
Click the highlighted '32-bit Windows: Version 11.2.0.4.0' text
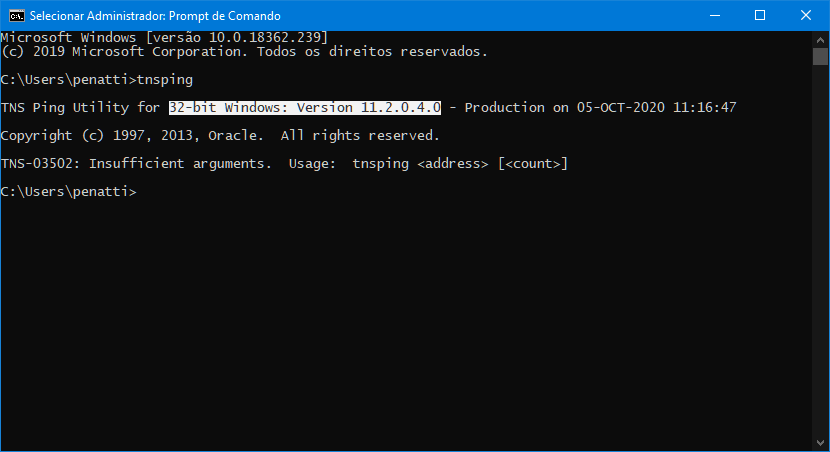tap(305, 107)
